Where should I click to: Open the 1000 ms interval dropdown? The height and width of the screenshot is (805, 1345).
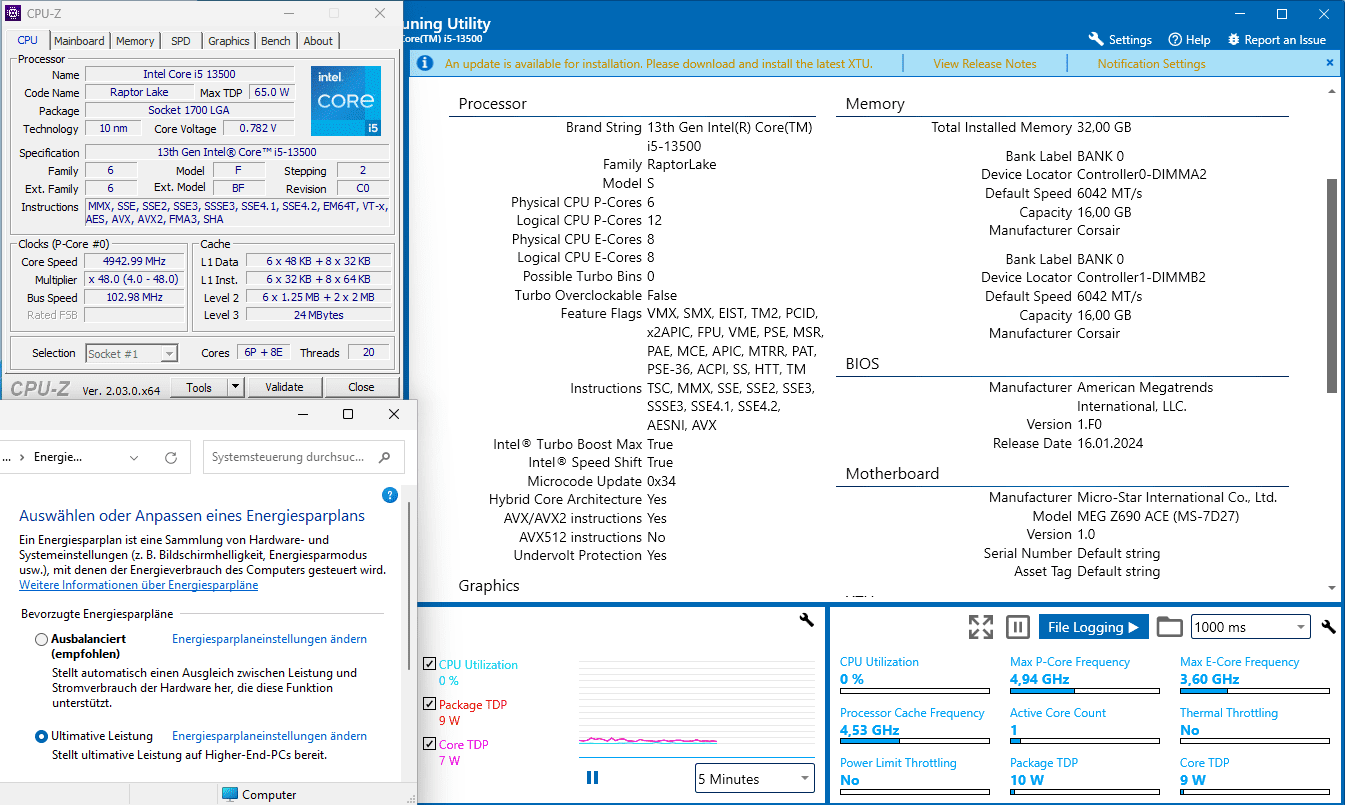point(1250,627)
